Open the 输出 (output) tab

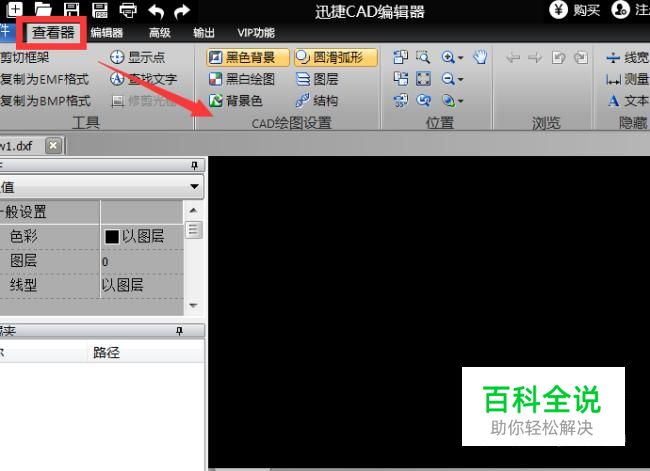[204, 33]
